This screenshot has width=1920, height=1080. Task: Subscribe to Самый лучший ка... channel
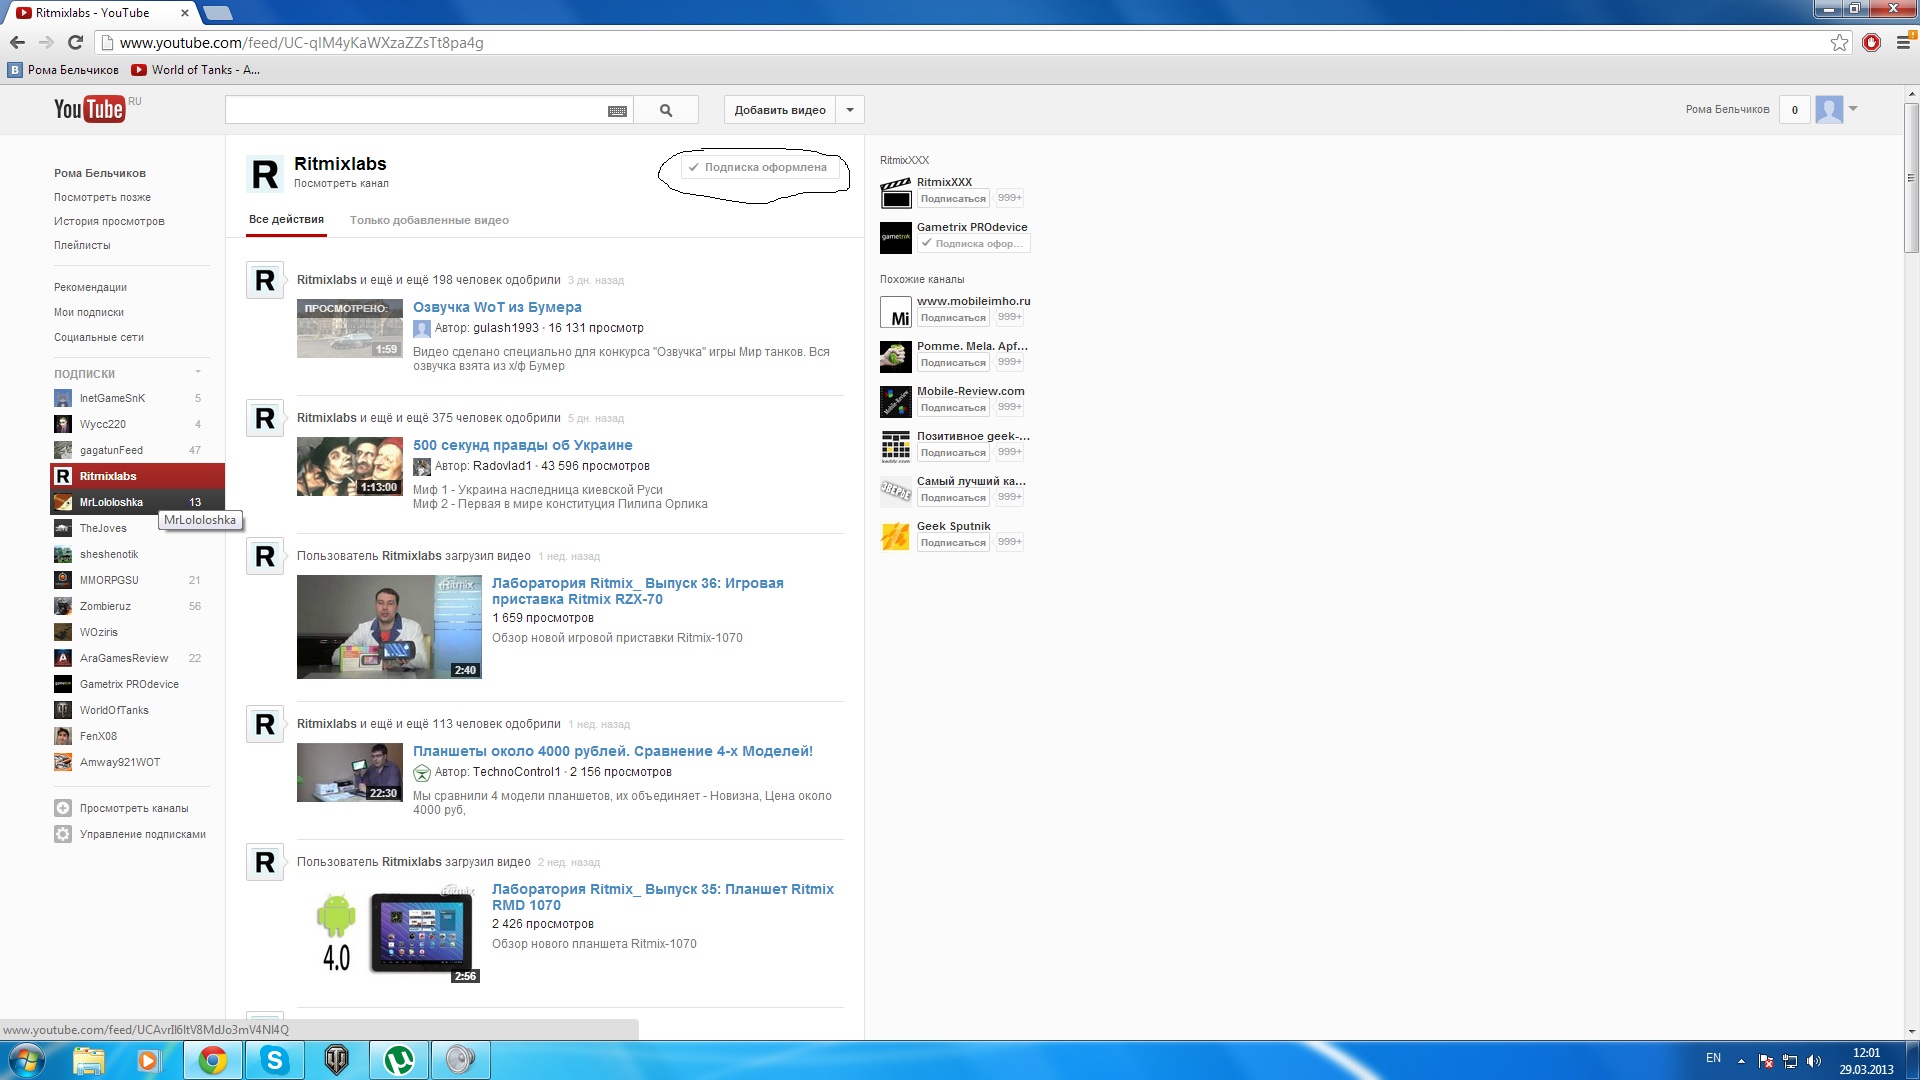coord(953,497)
